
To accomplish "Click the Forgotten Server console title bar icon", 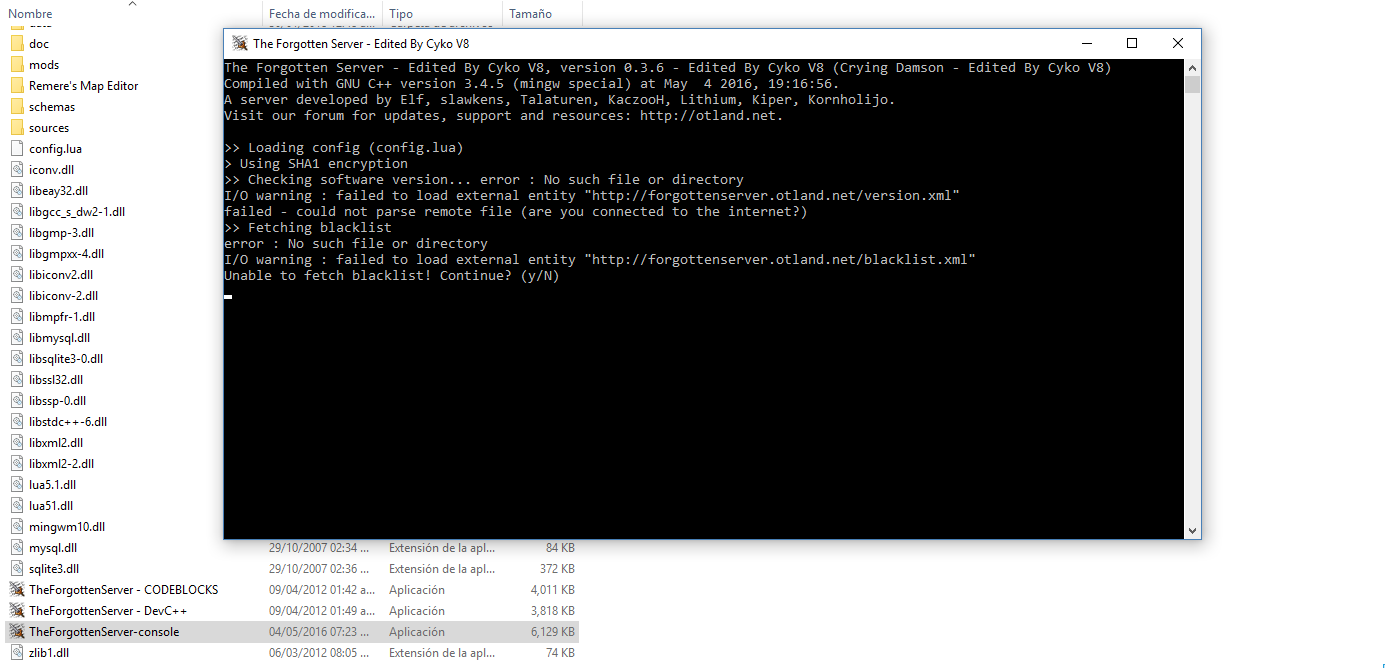I will (239, 43).
